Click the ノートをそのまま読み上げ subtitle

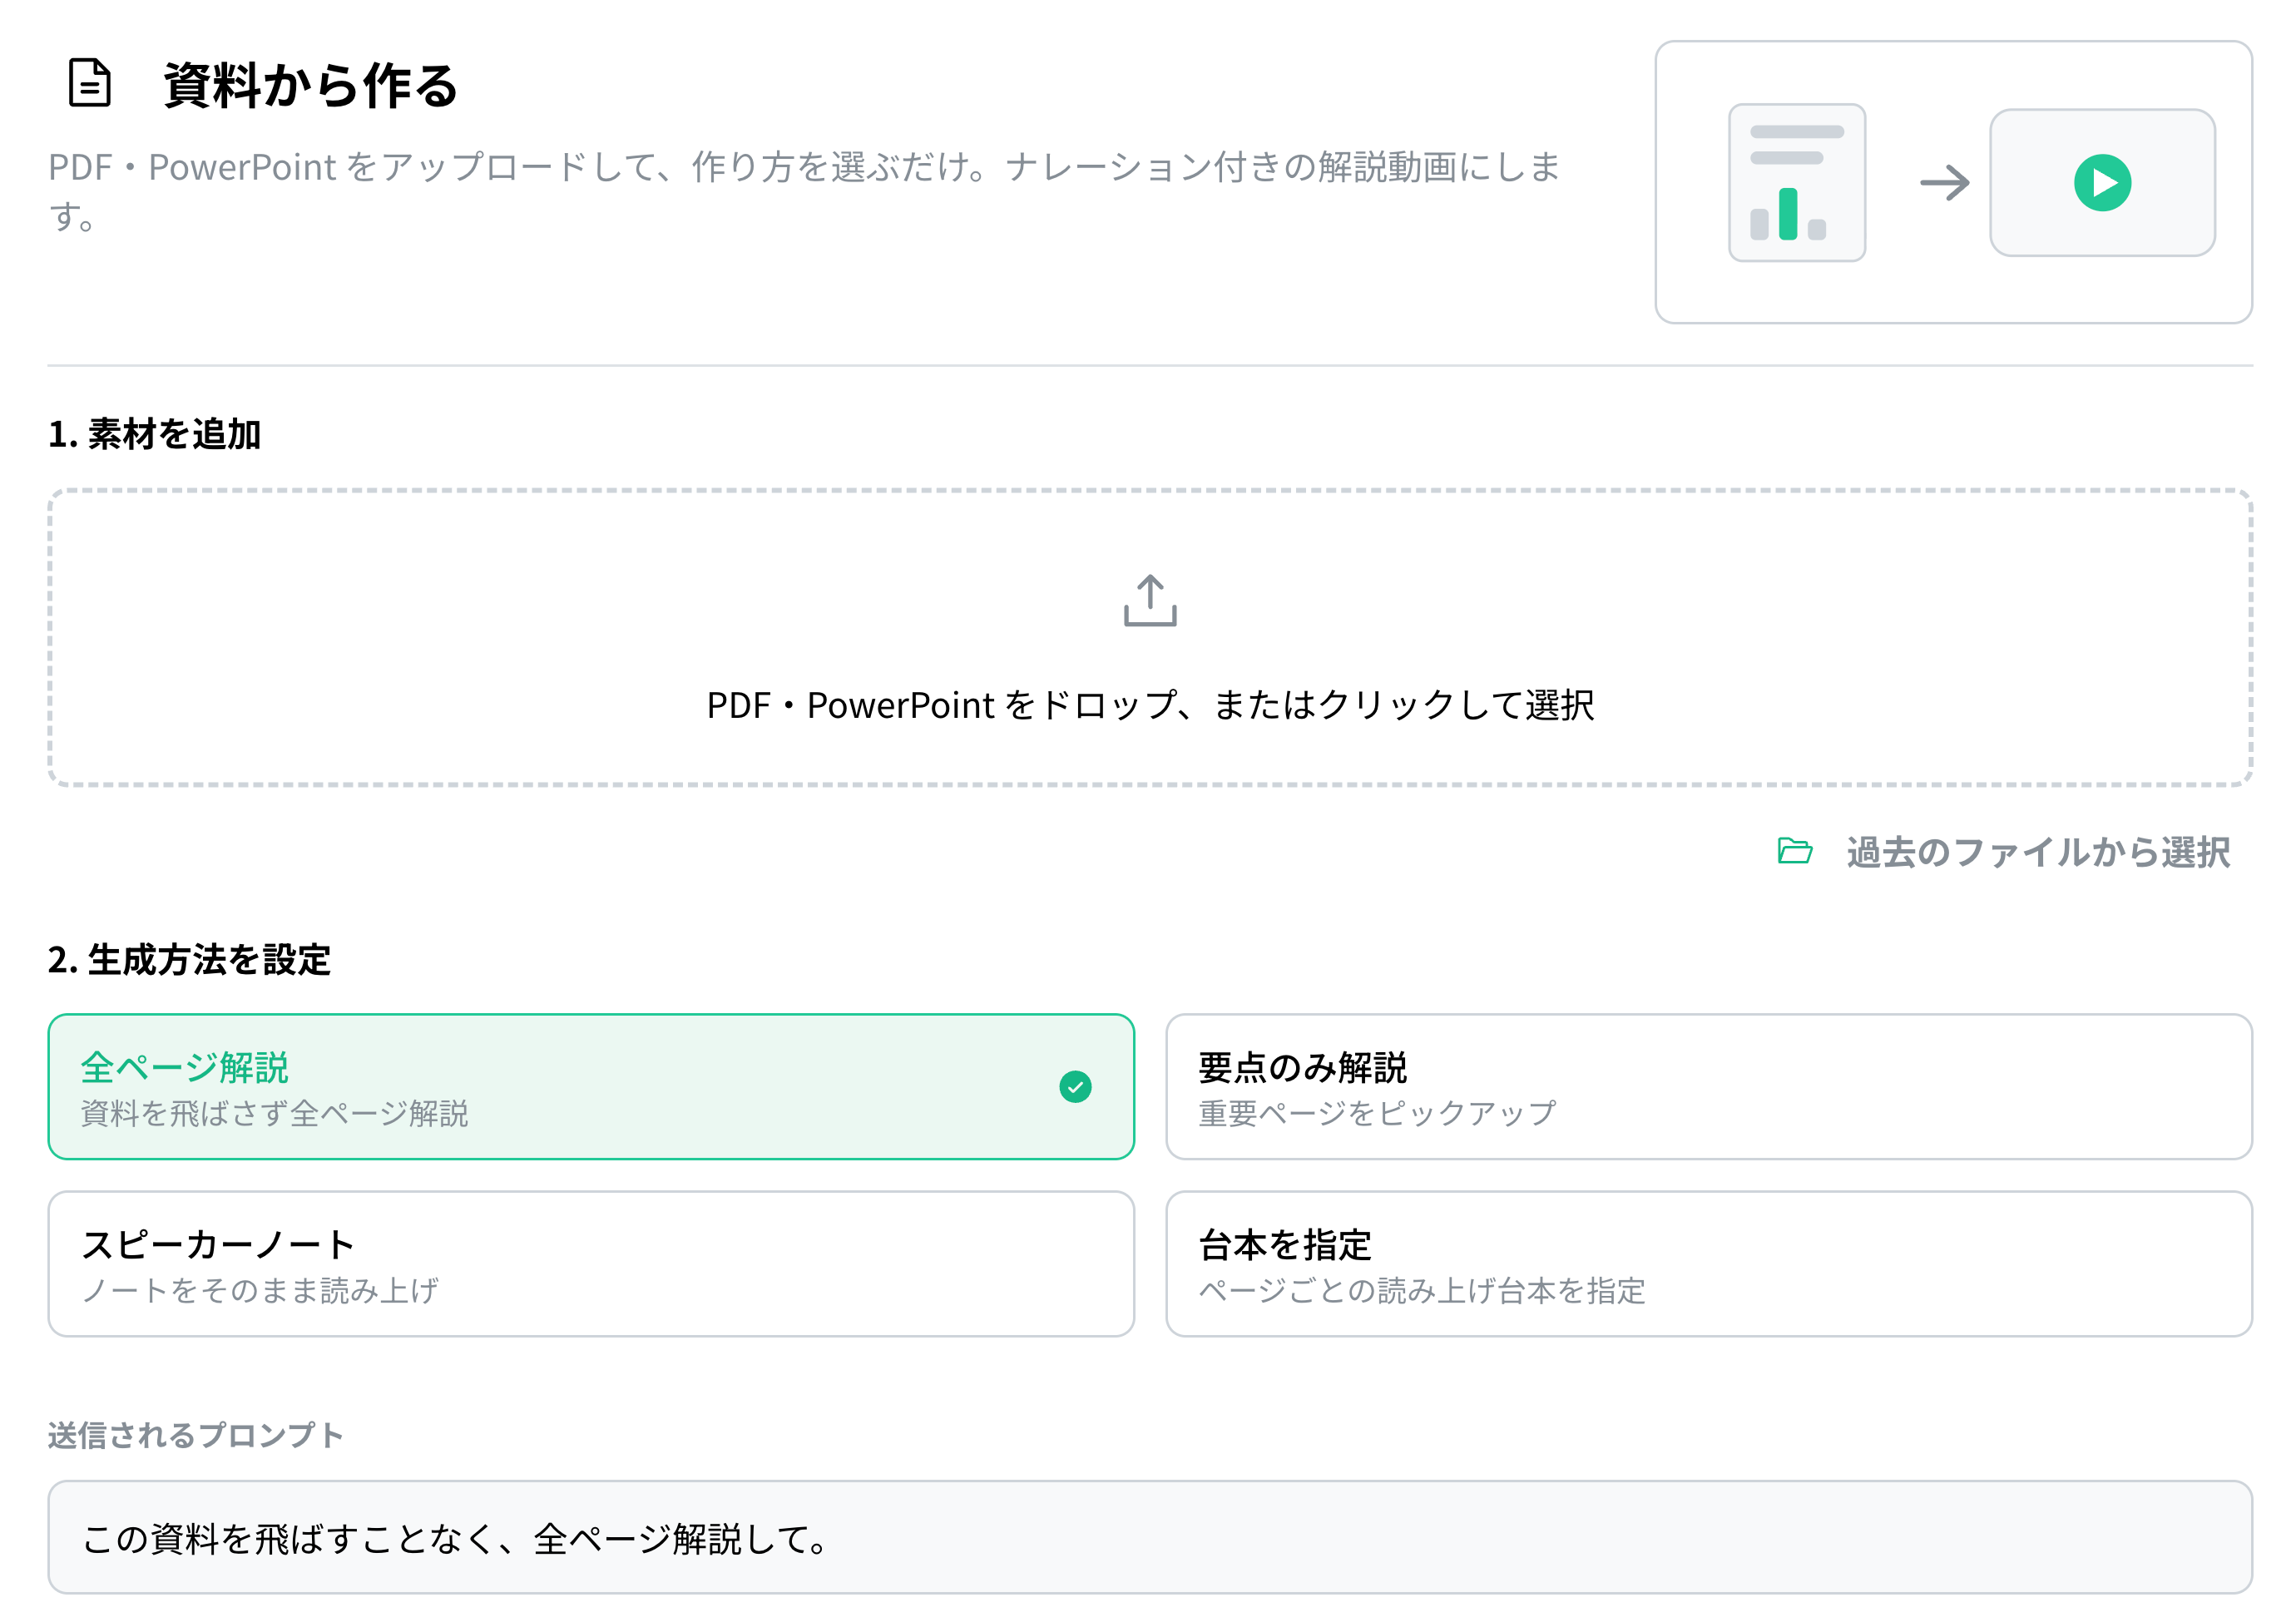[x=260, y=1290]
